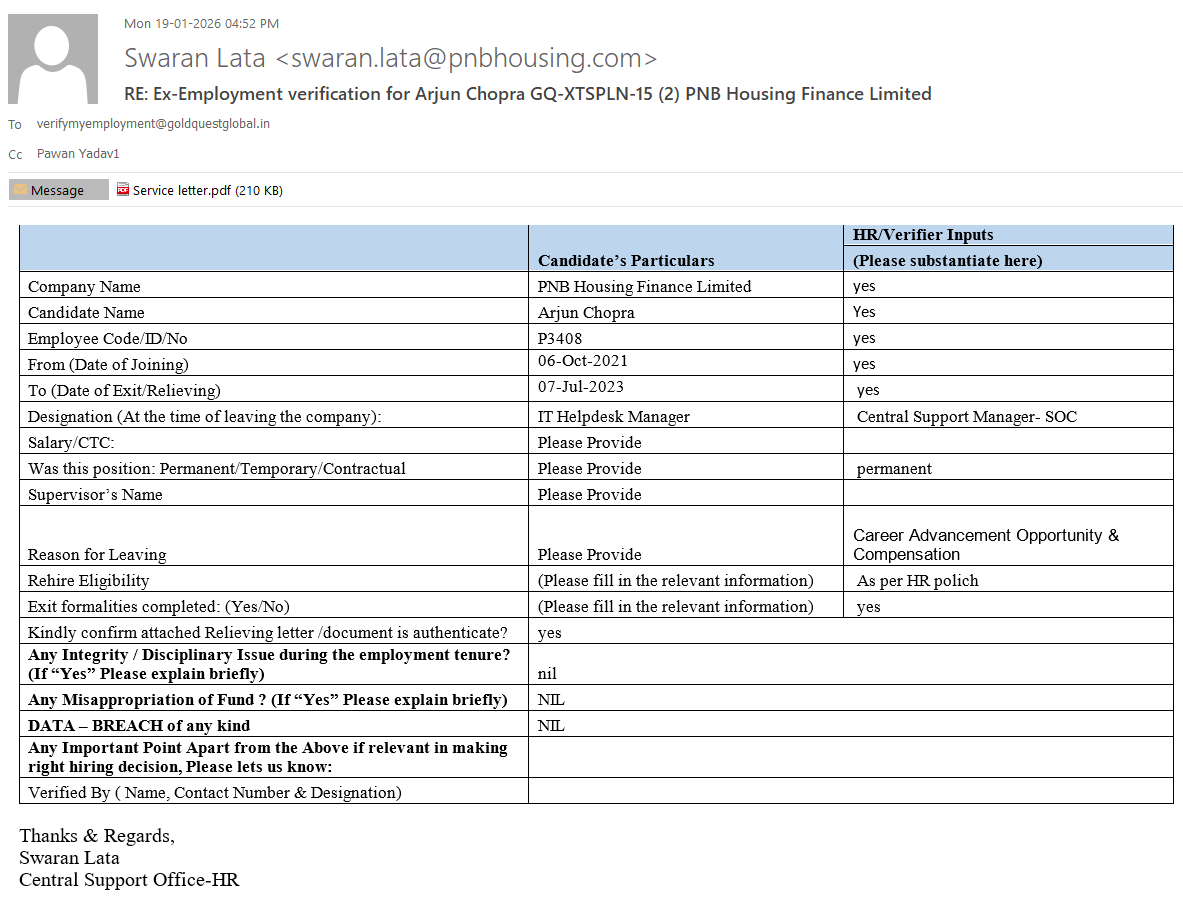Click 'Exit formalities completed: (Yes/No)' label
Viewport: 1183px width, 897px height.
pyautogui.click(x=158, y=607)
